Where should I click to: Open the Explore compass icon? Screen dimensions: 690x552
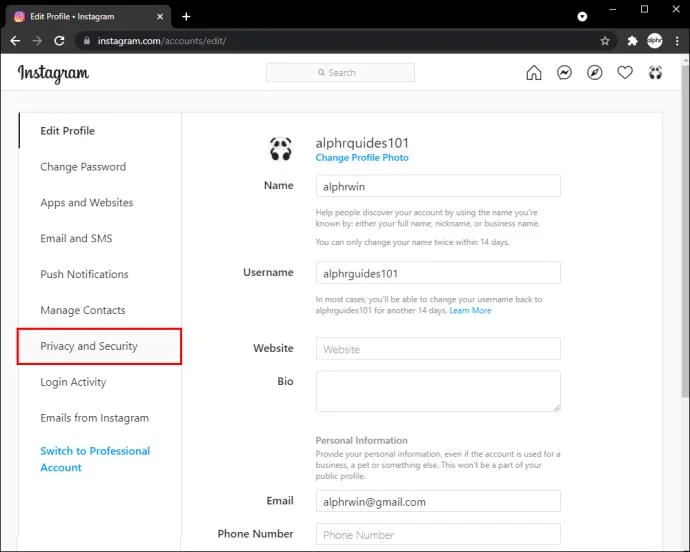595,73
